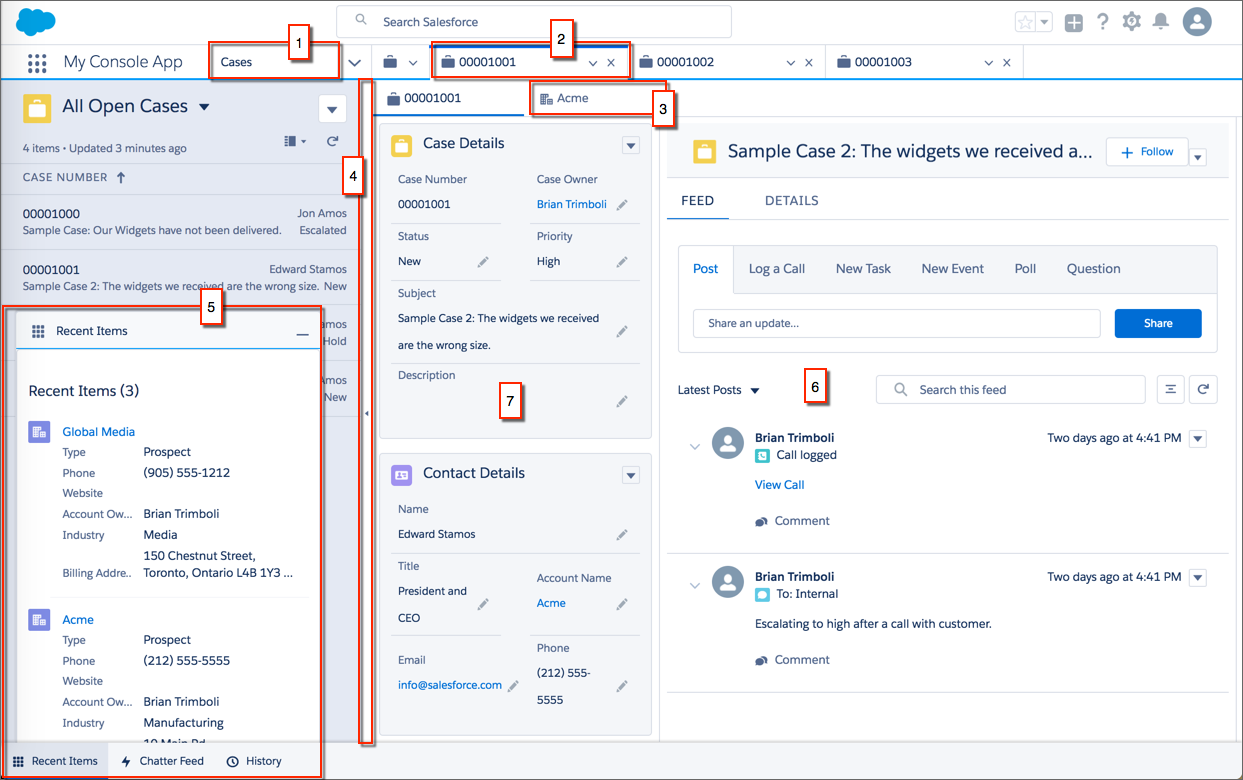Open the Chatter Feed utility
1243x780 pixels.
pos(162,761)
